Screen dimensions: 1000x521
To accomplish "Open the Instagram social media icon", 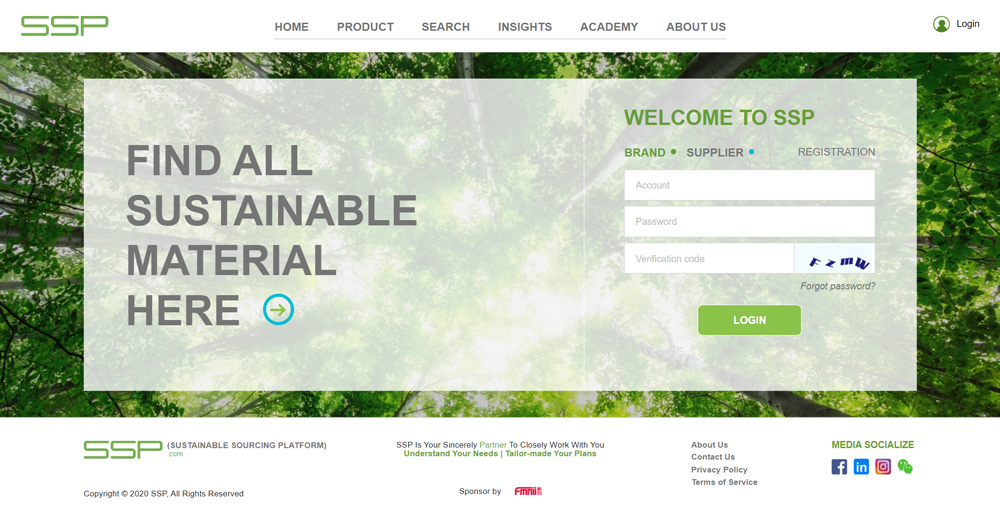I will 883,467.
